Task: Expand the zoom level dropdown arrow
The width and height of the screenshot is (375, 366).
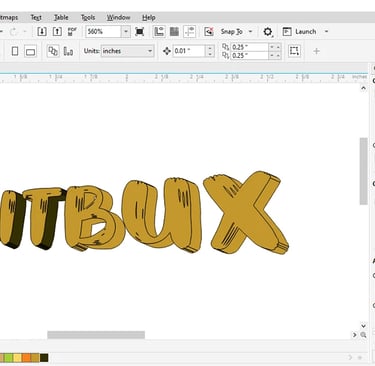Action: click(x=126, y=32)
